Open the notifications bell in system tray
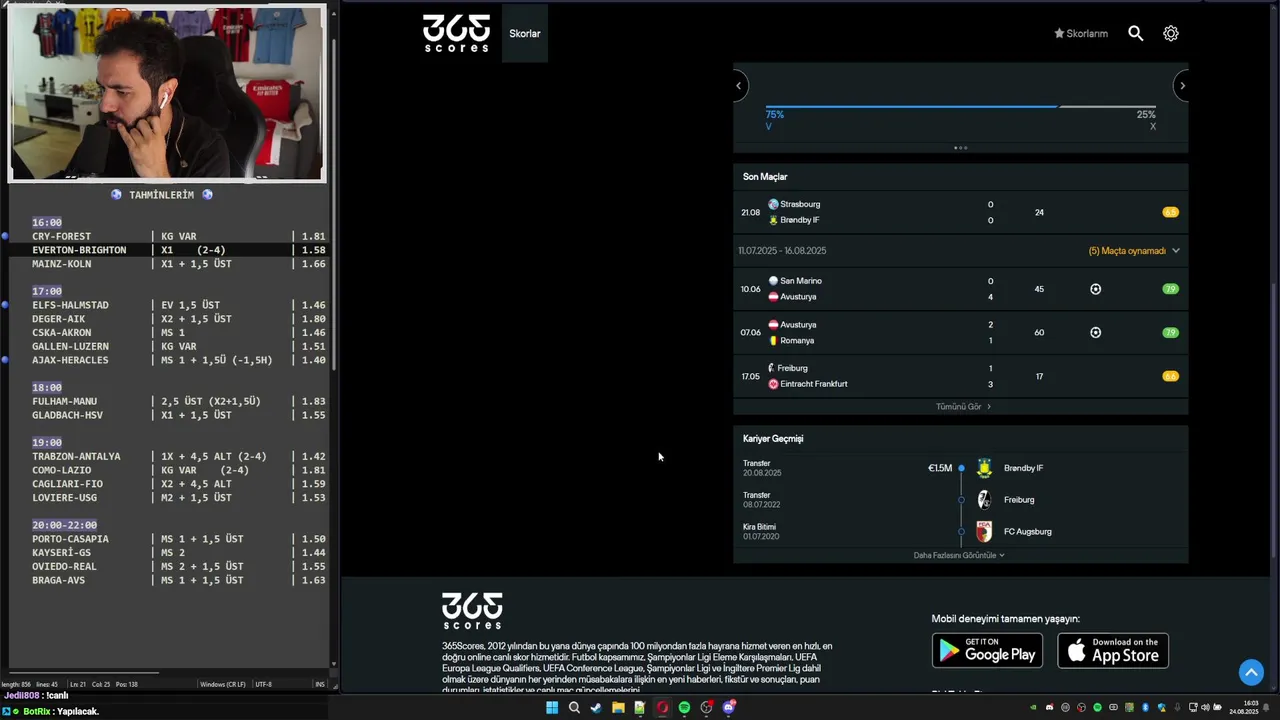 coord(1267,707)
